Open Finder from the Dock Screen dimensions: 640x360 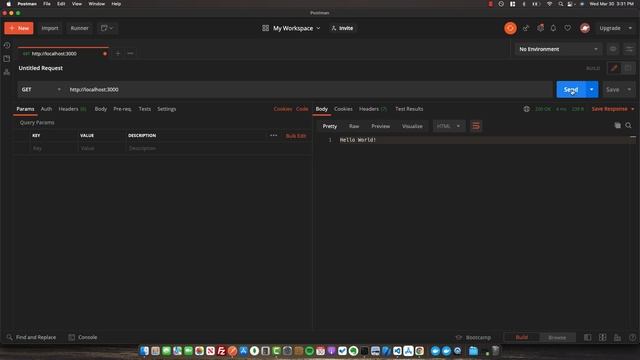[x=144, y=351]
